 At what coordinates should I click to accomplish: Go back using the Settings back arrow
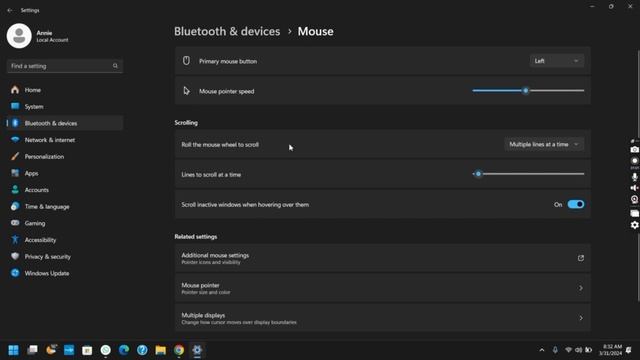10,10
